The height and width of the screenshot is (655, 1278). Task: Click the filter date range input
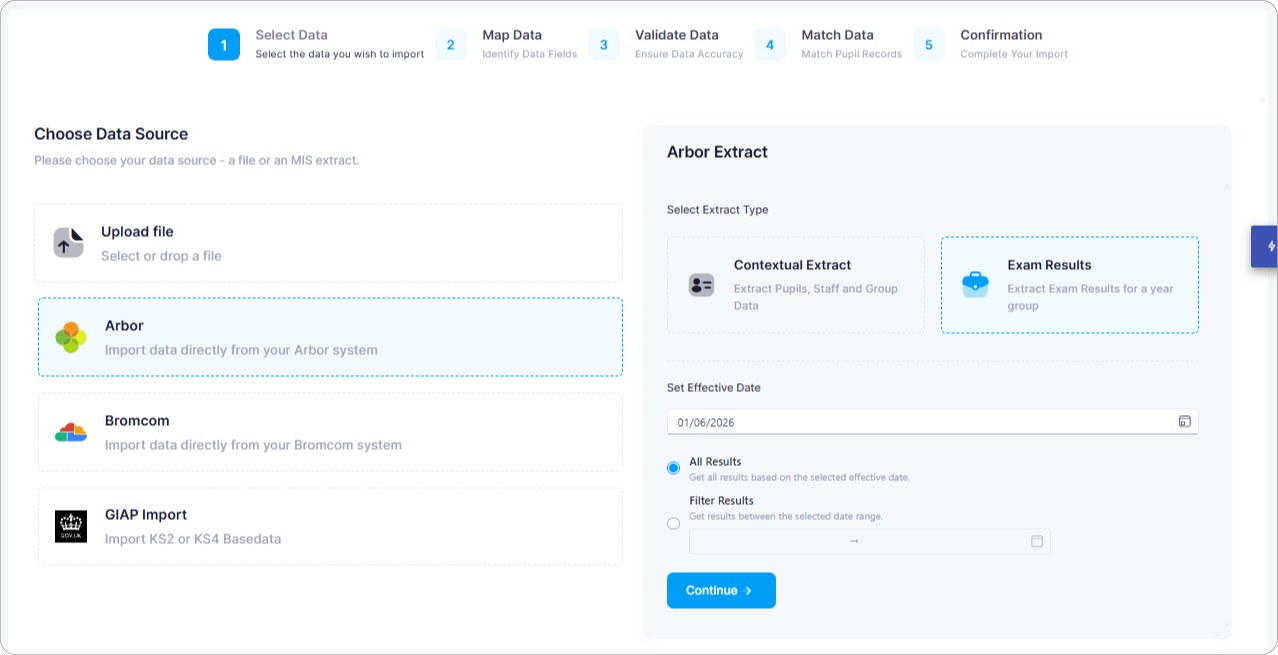(x=870, y=541)
